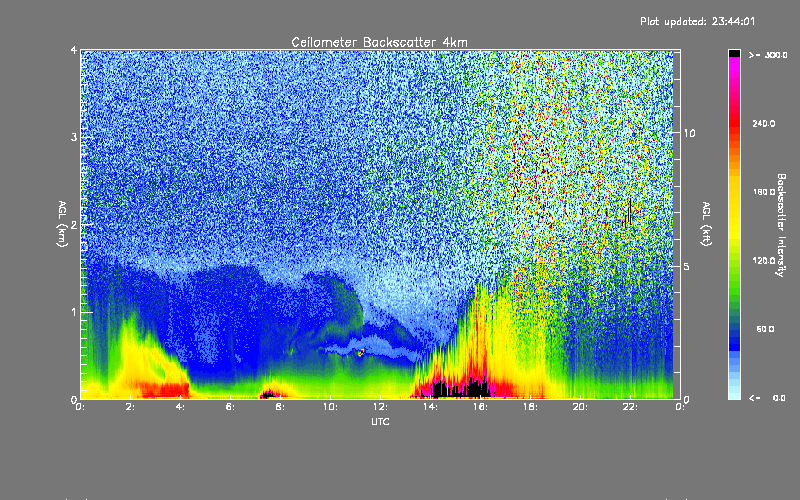This screenshot has width=800, height=500.
Task: Click the '22:' UTC tick label
Action: [x=631, y=407]
